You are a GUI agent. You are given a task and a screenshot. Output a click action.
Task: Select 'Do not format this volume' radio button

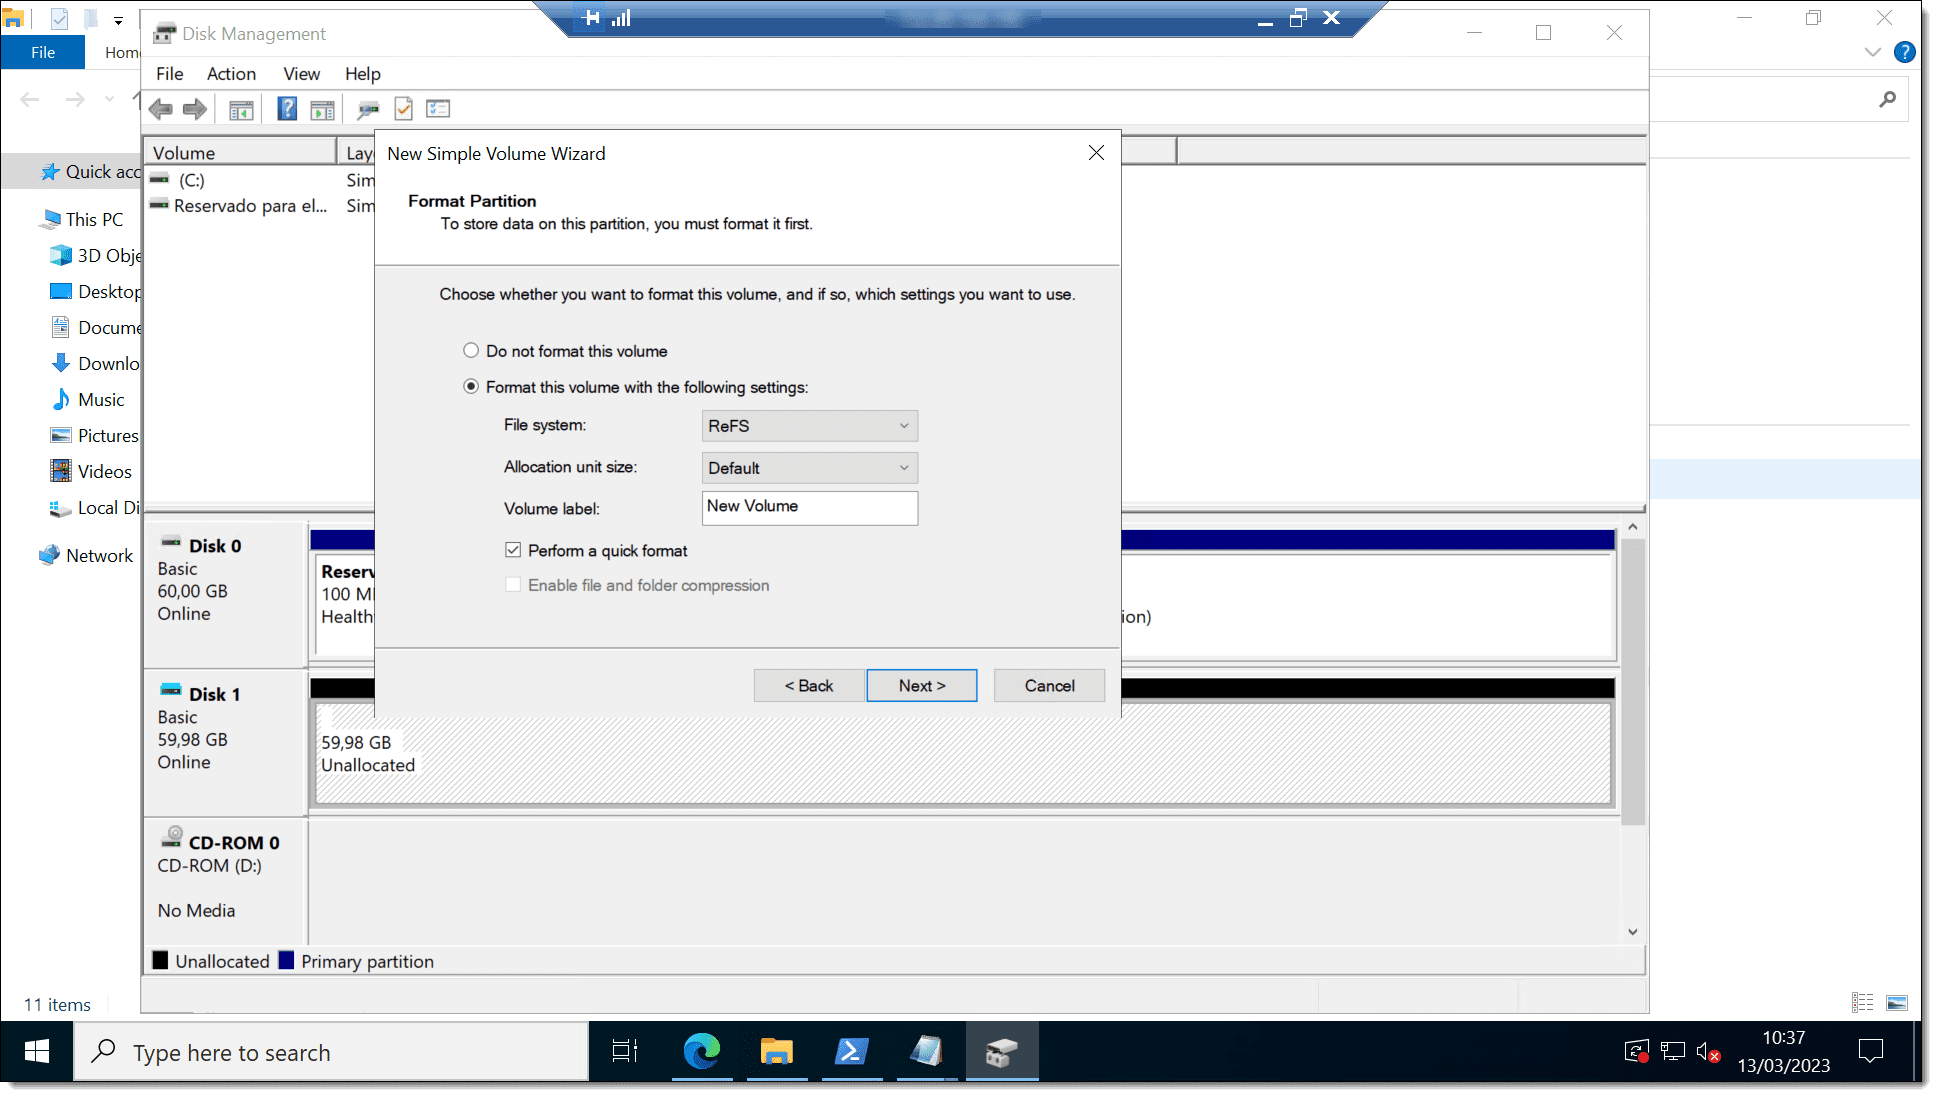[470, 350]
